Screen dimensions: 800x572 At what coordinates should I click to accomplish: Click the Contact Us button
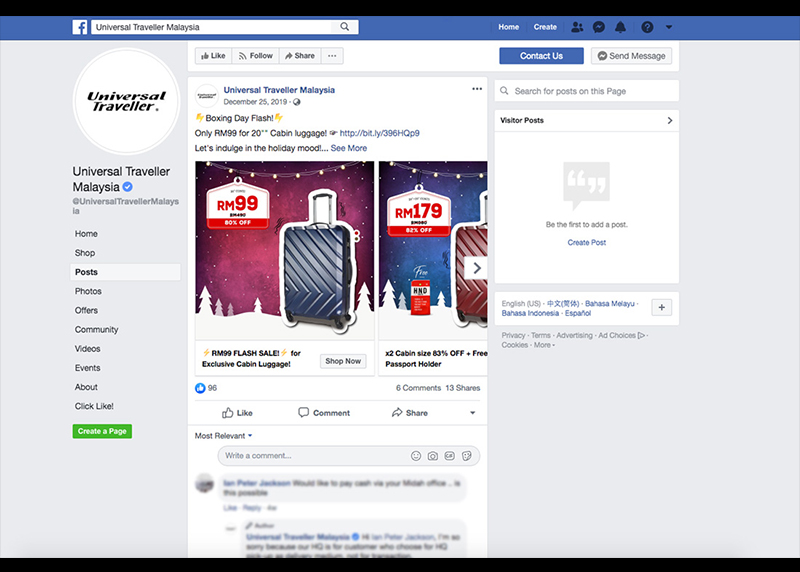[x=541, y=56]
